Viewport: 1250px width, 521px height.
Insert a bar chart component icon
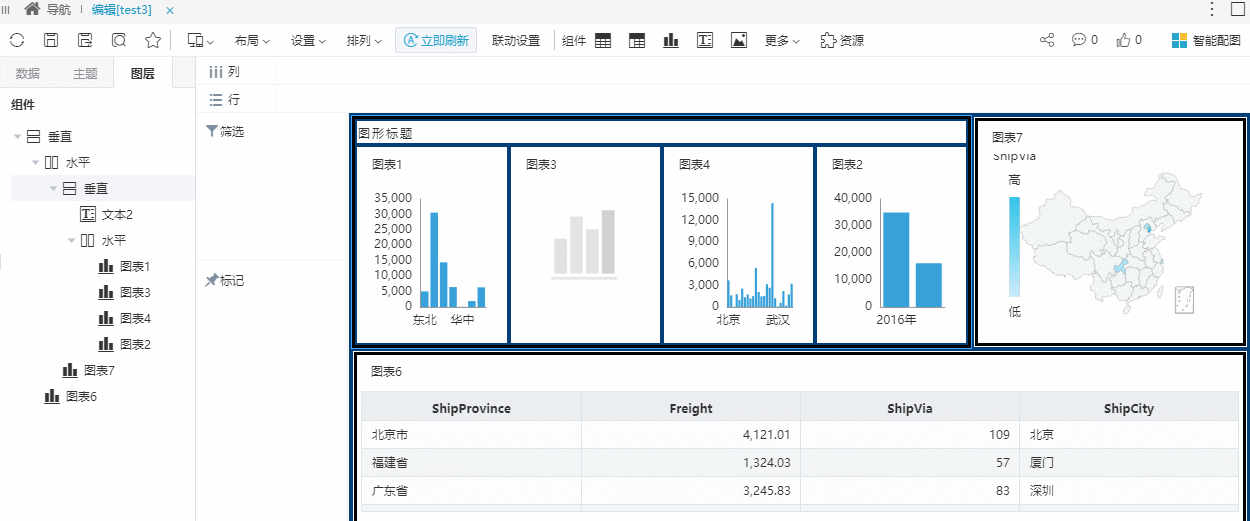click(x=671, y=41)
